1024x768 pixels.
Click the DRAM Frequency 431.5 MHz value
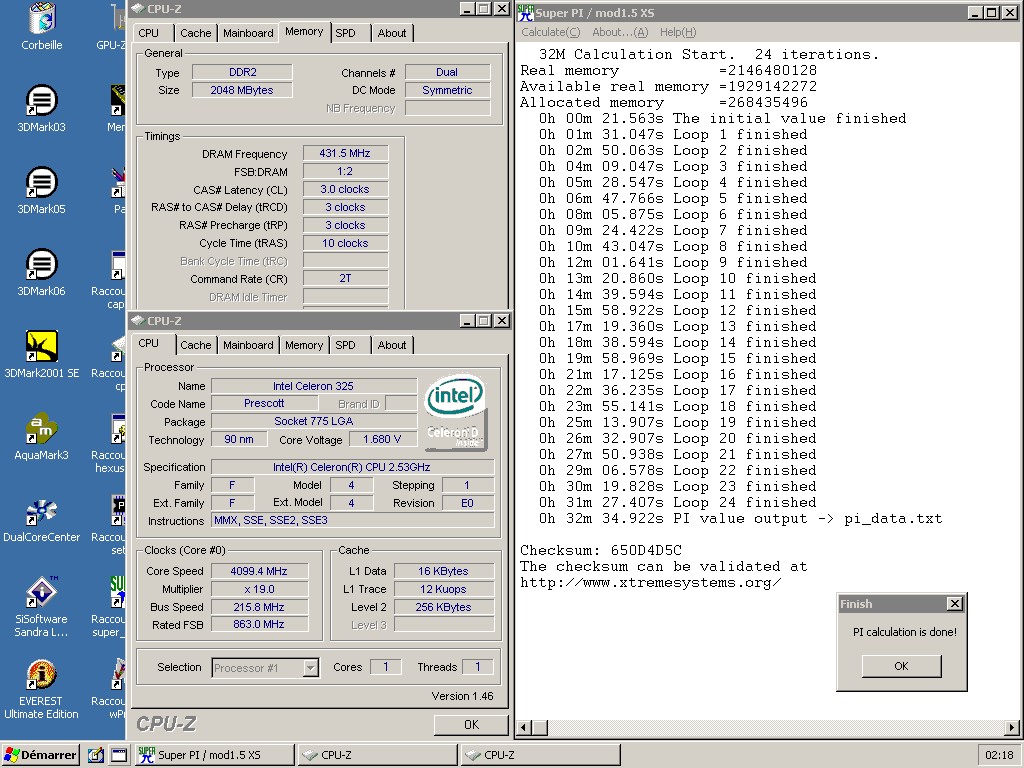pos(345,153)
